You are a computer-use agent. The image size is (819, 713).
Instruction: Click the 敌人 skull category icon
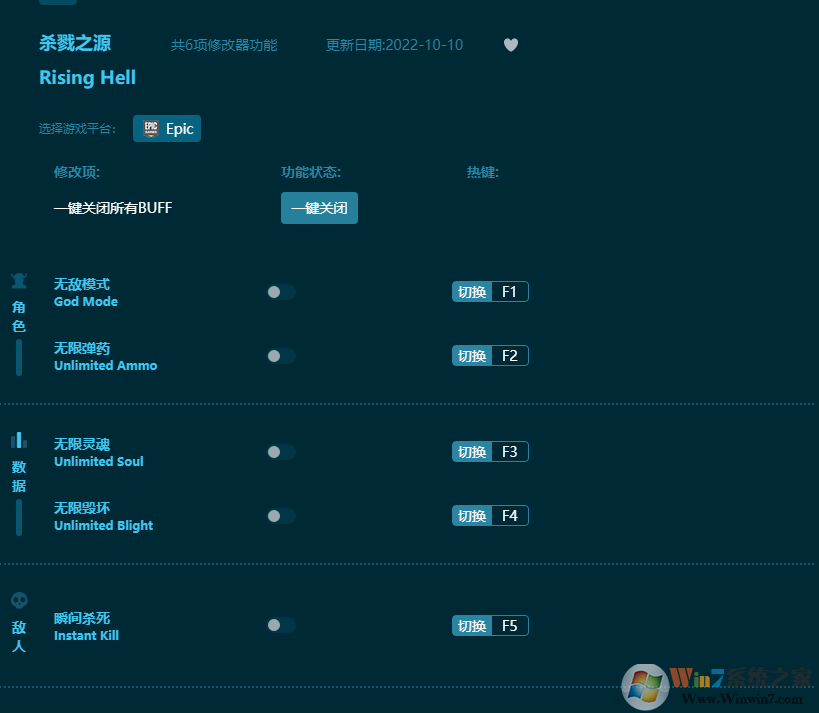tap(19, 601)
